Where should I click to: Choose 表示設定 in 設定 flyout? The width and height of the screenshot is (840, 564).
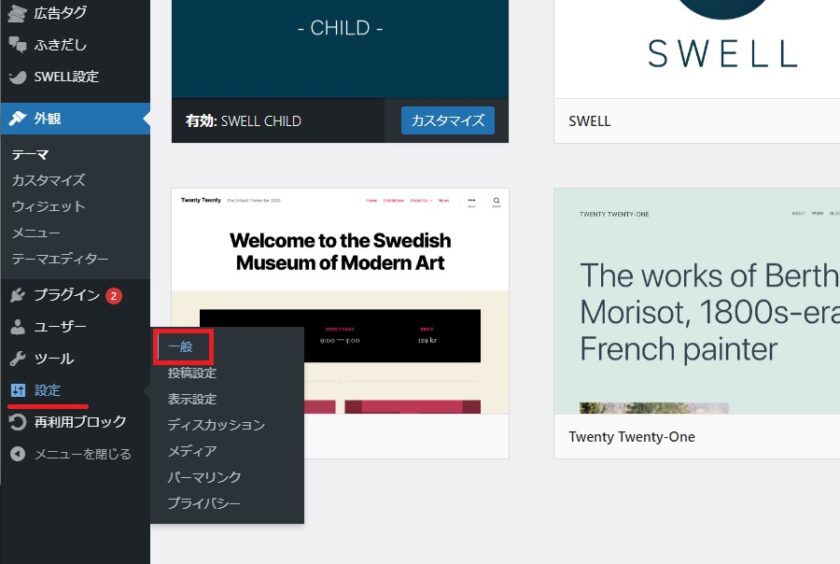tap(192, 399)
